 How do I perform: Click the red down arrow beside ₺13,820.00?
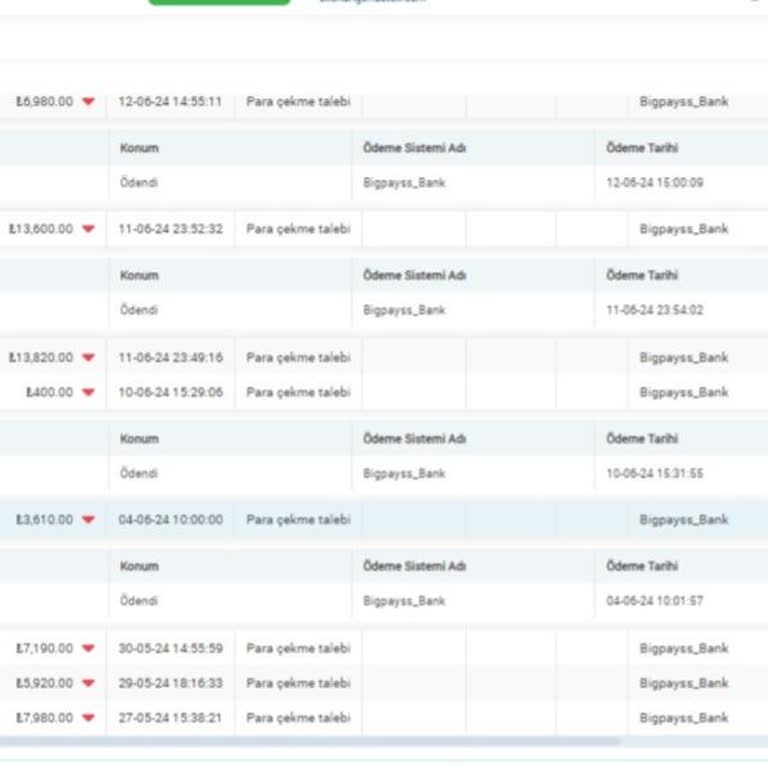[89, 358]
